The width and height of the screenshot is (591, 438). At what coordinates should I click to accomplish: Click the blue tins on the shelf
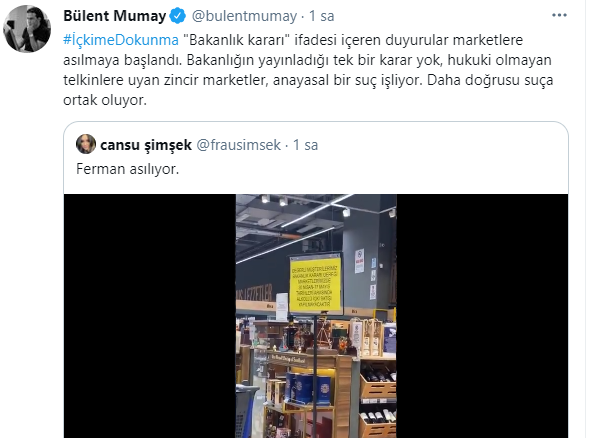308,388
